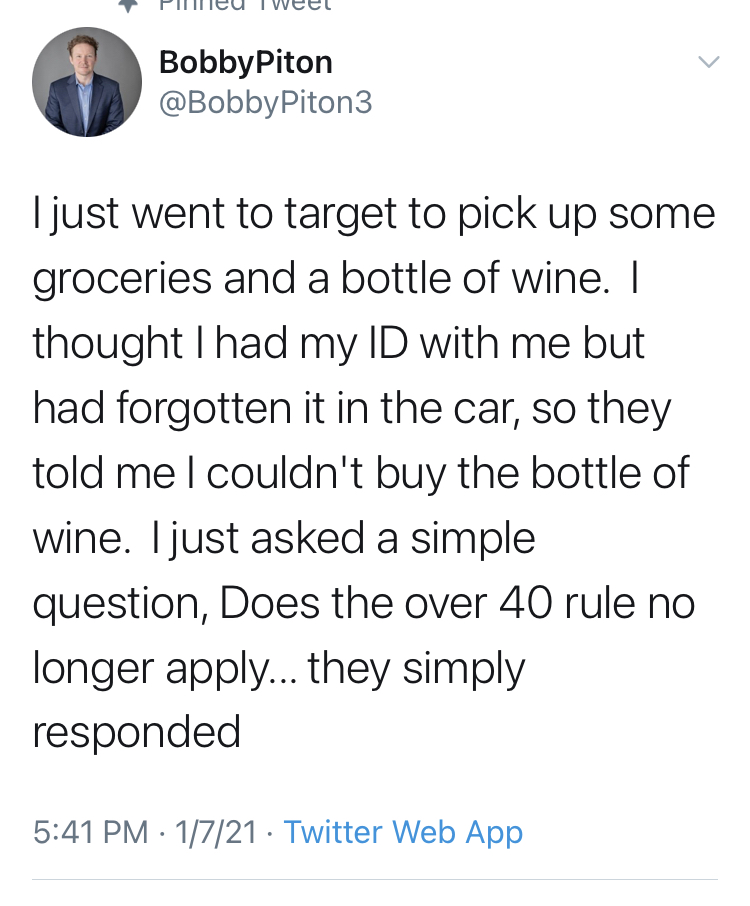Image resolution: width=750 pixels, height=906 pixels.
Task: Open the Twitter Web App source link
Action: (403, 832)
